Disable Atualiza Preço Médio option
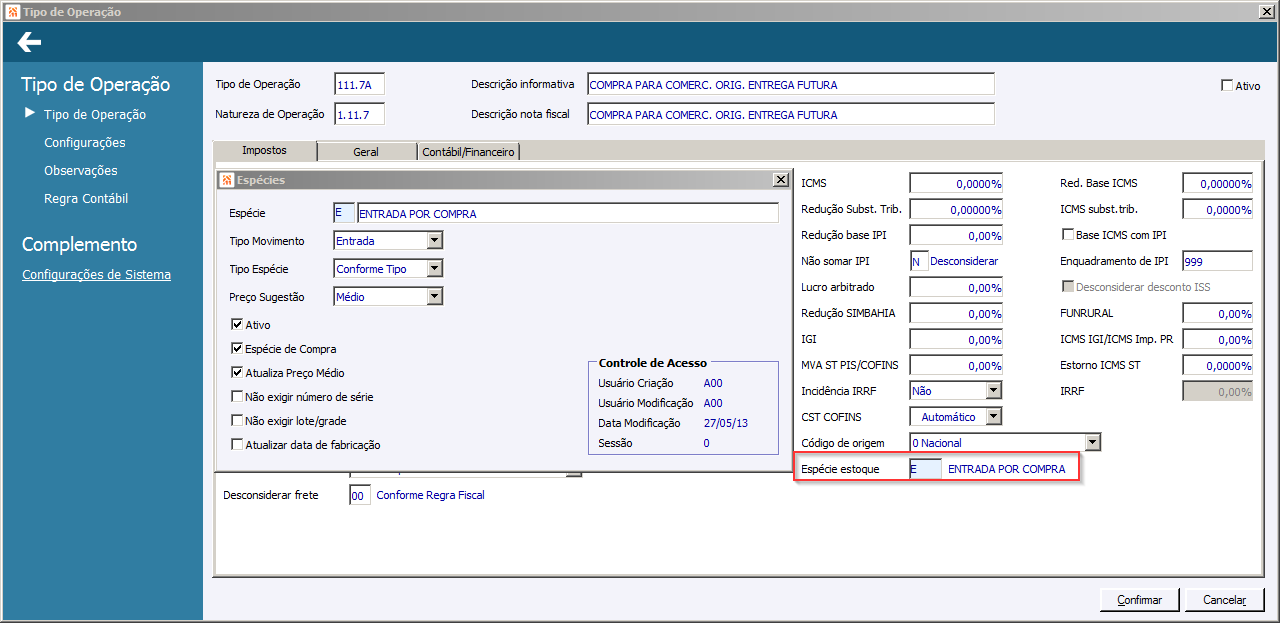1280x623 pixels. tap(237, 373)
